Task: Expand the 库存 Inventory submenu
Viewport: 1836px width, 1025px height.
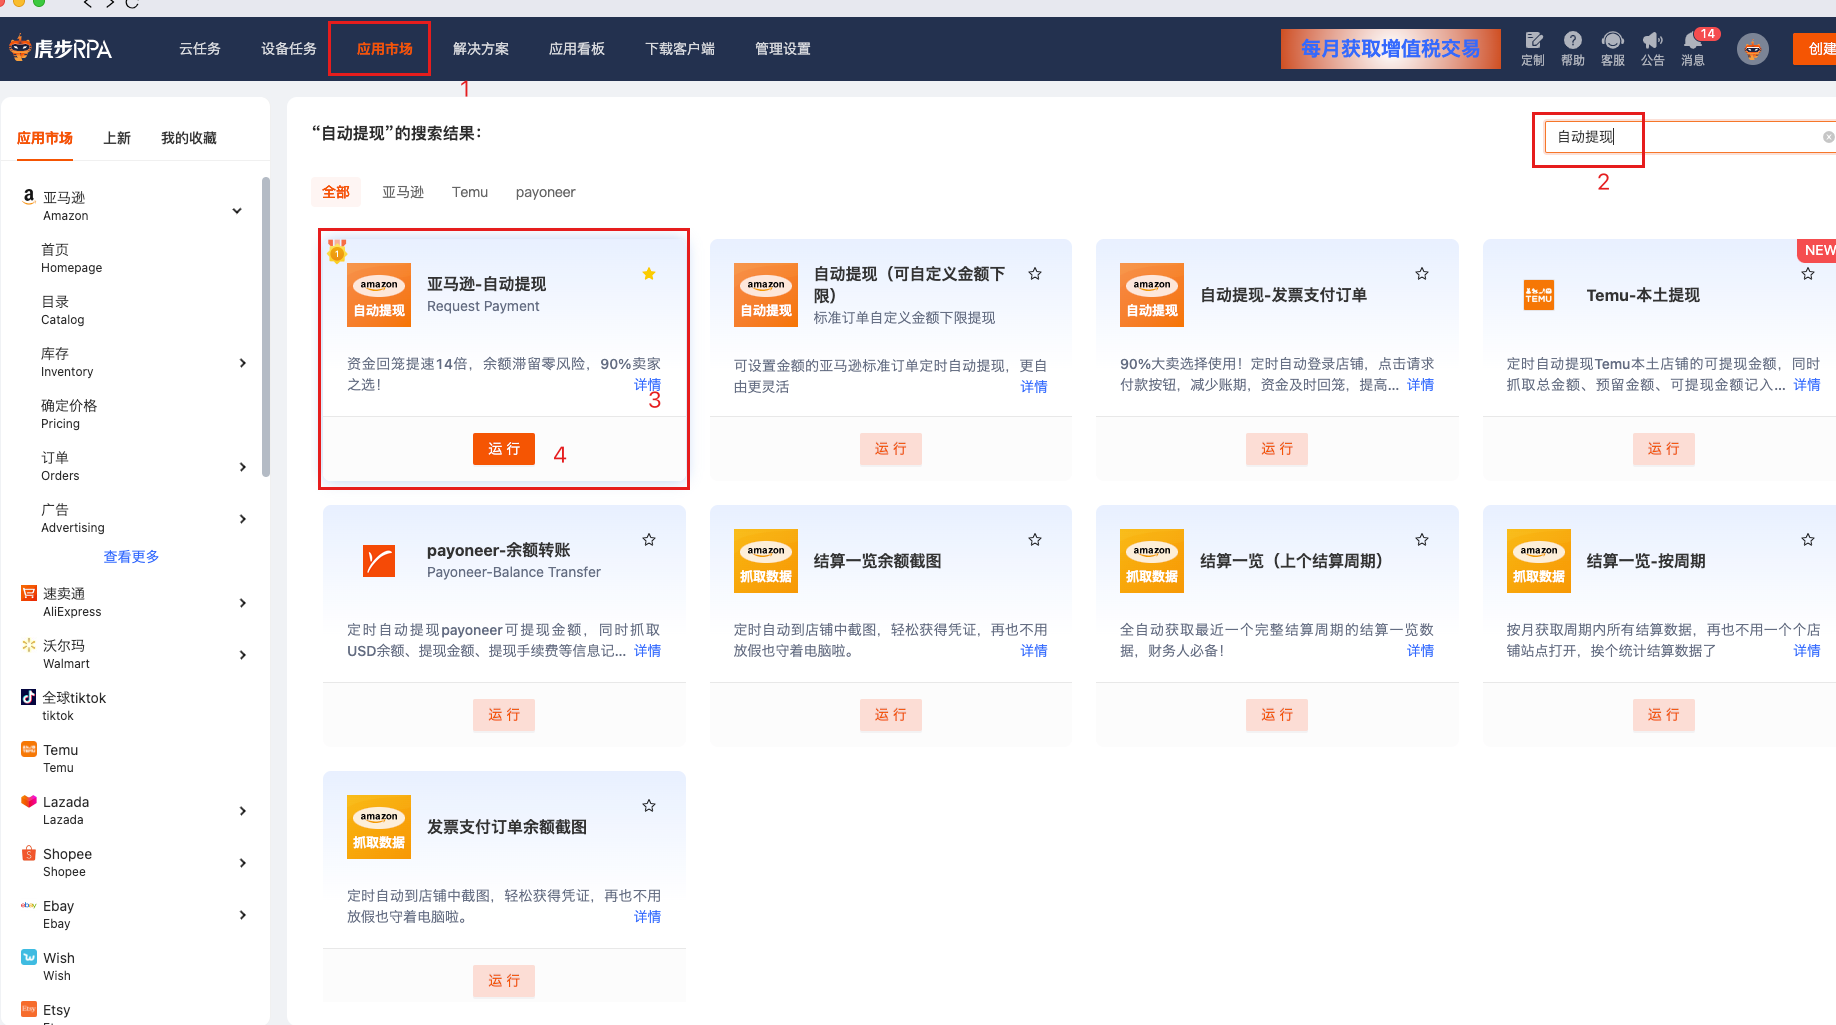Action: coord(242,363)
